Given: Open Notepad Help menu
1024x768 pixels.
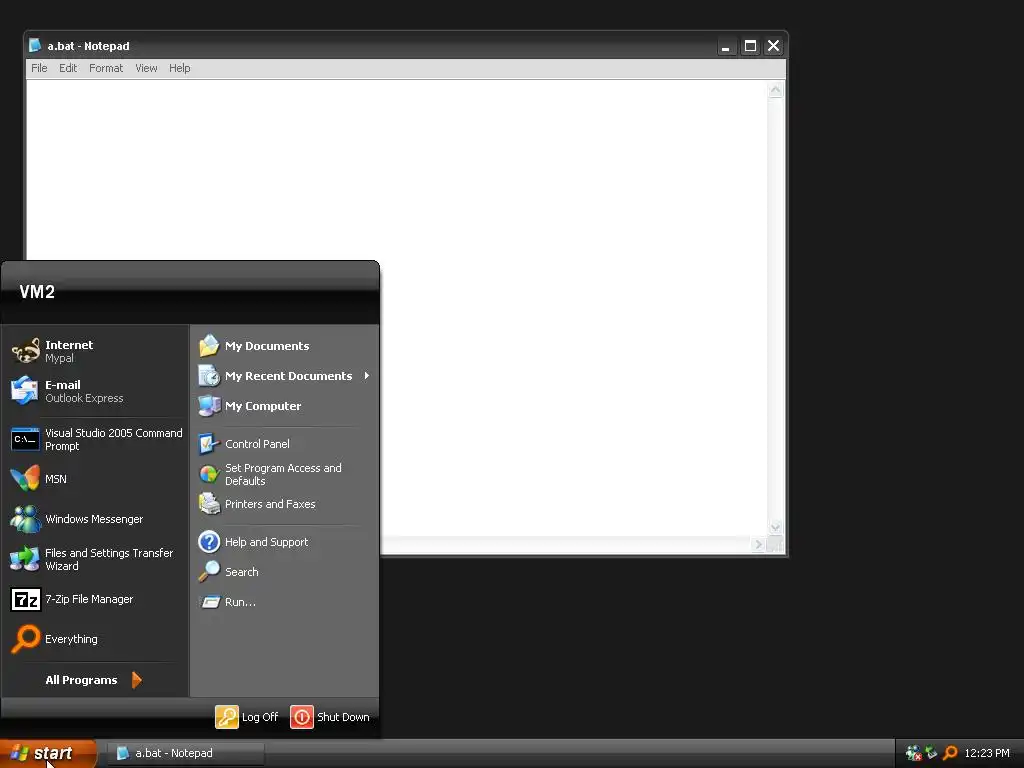Looking at the screenshot, I should click(x=180, y=68).
